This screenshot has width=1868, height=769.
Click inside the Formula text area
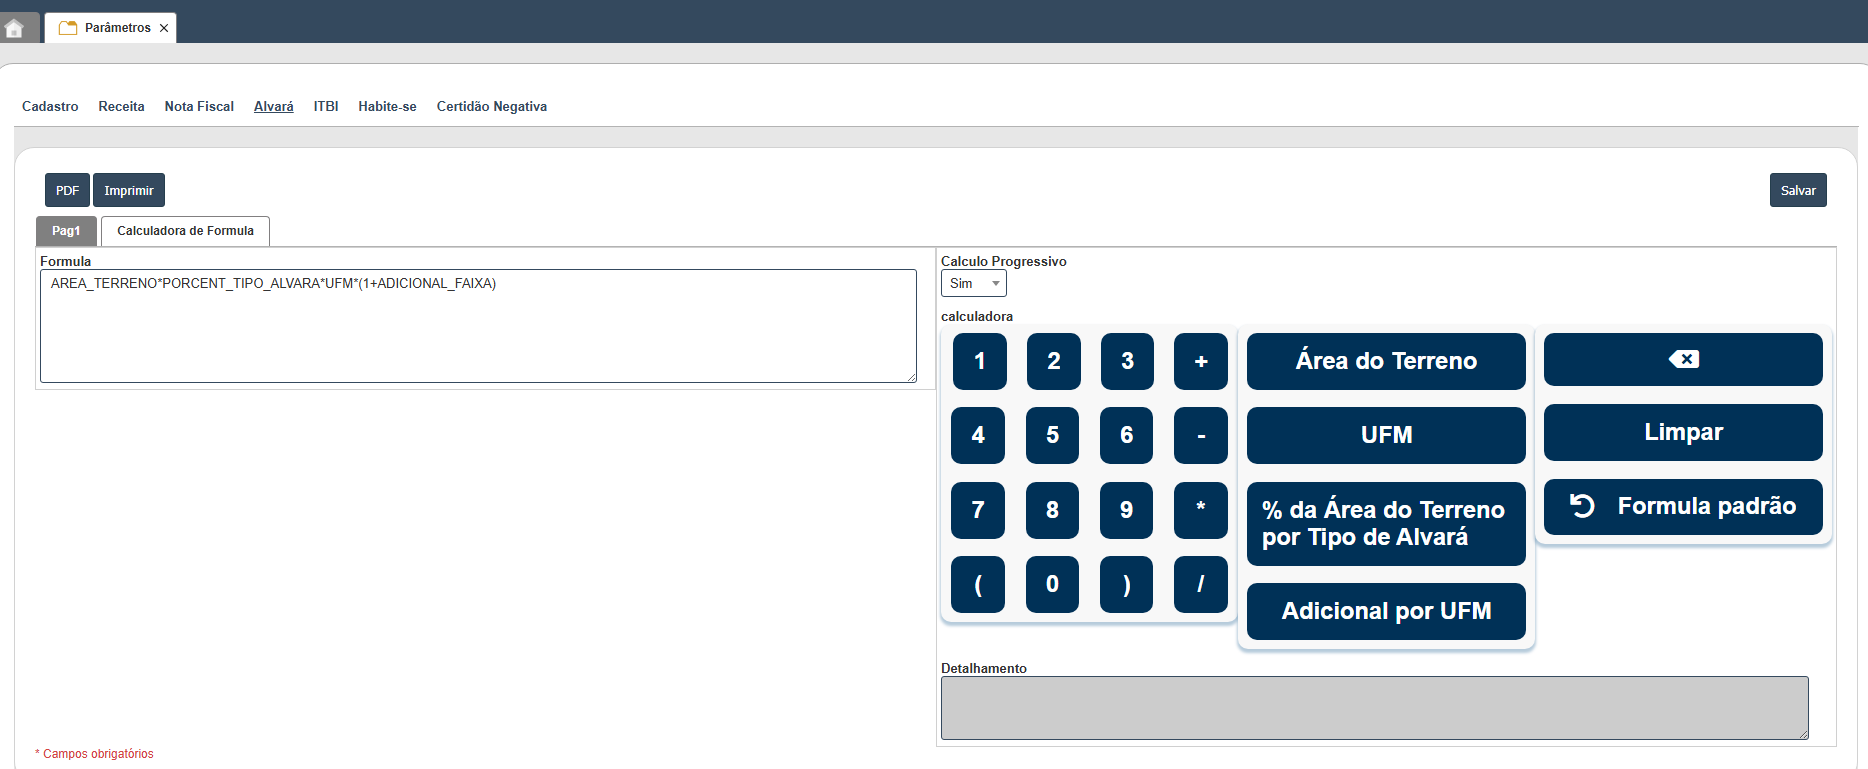[x=478, y=326]
